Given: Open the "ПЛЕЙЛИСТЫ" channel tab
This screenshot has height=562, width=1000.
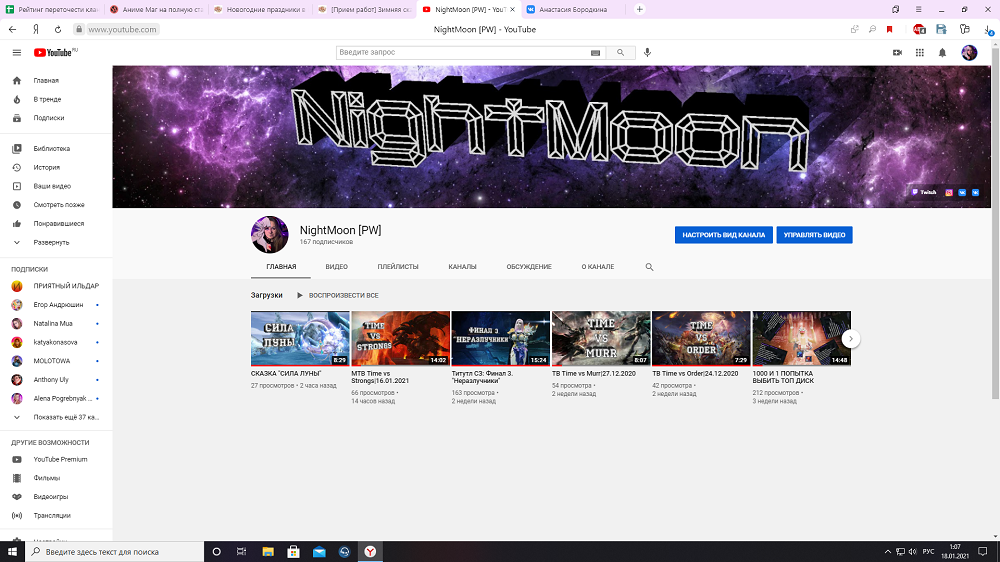Looking at the screenshot, I should [x=398, y=267].
